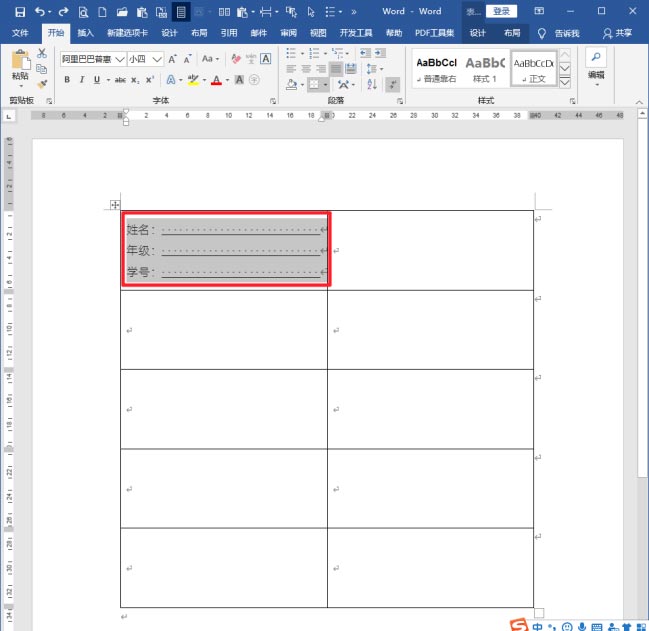Apply subscript formatting
649x631 pixels.
pyautogui.click(x=135, y=80)
